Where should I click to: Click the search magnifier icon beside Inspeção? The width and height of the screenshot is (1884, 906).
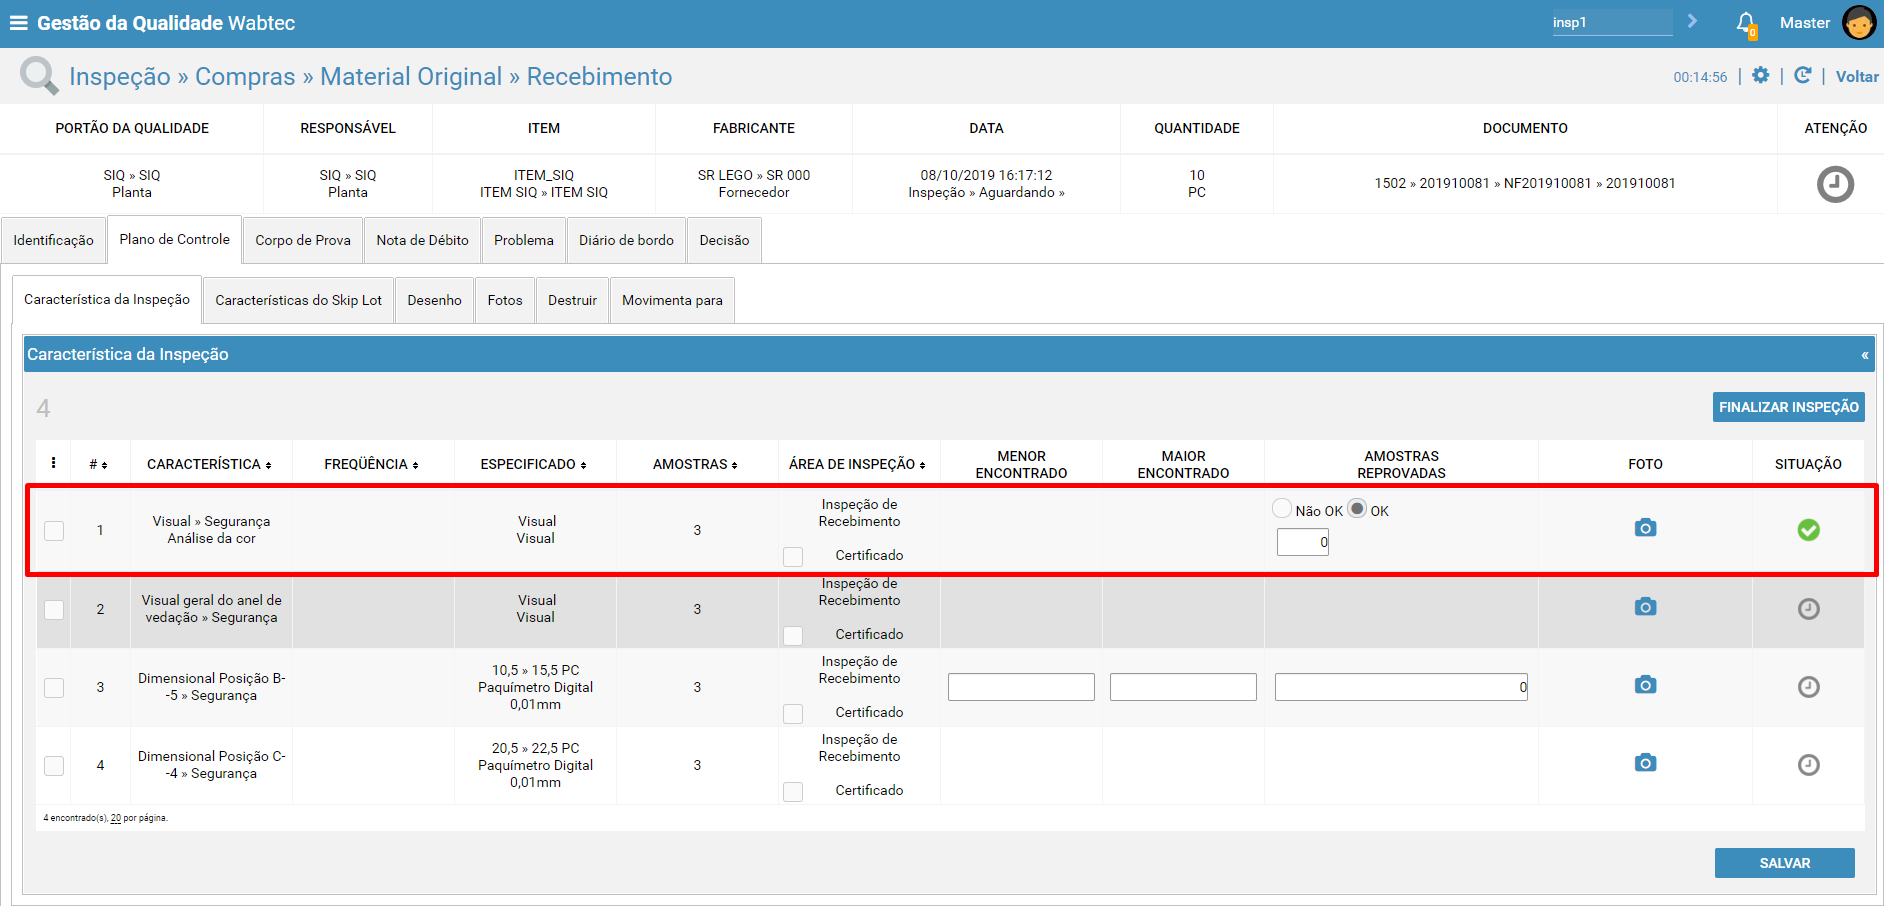point(39,76)
